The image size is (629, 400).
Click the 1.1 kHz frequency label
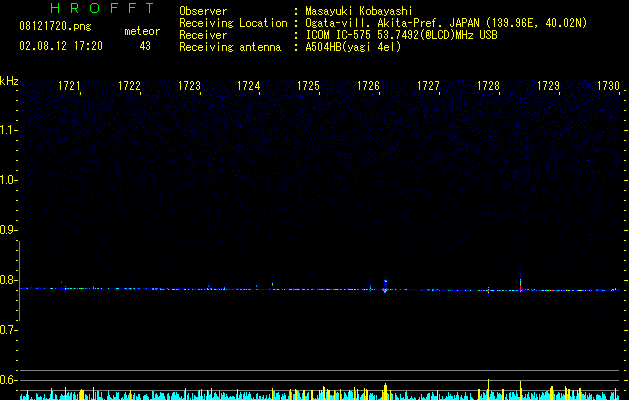coord(8,130)
